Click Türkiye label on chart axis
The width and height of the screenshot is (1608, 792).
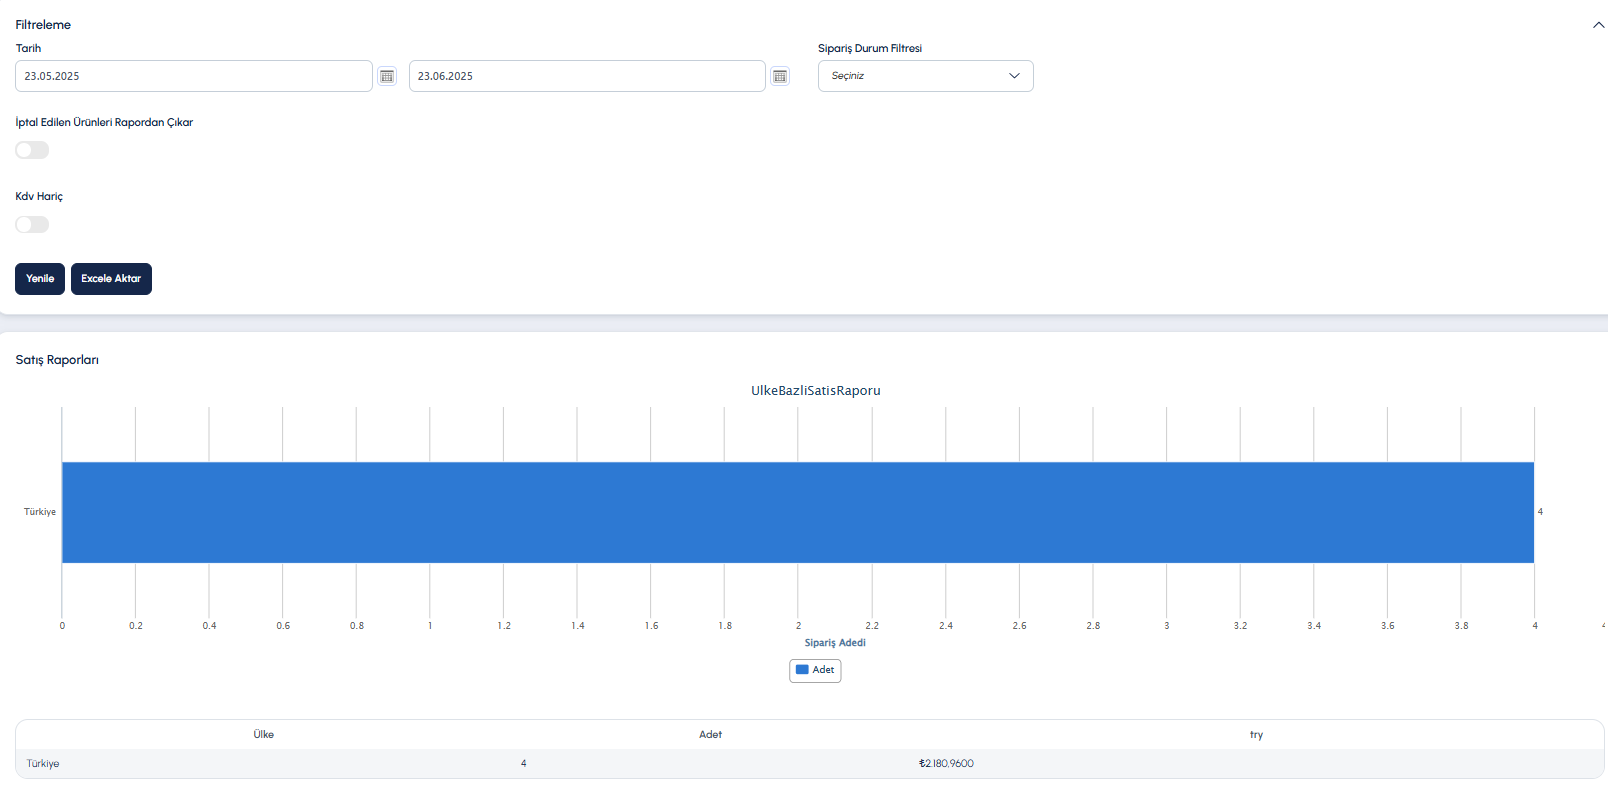point(40,512)
